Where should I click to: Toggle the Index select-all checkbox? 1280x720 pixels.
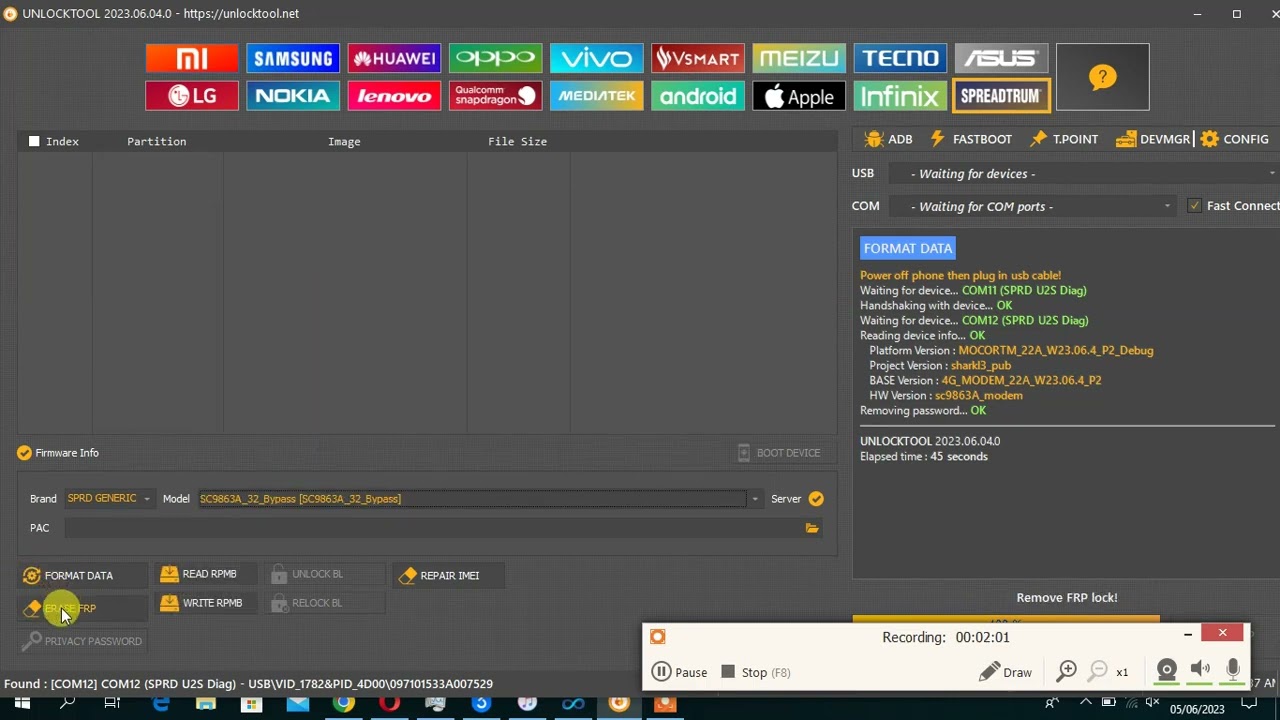(34, 141)
